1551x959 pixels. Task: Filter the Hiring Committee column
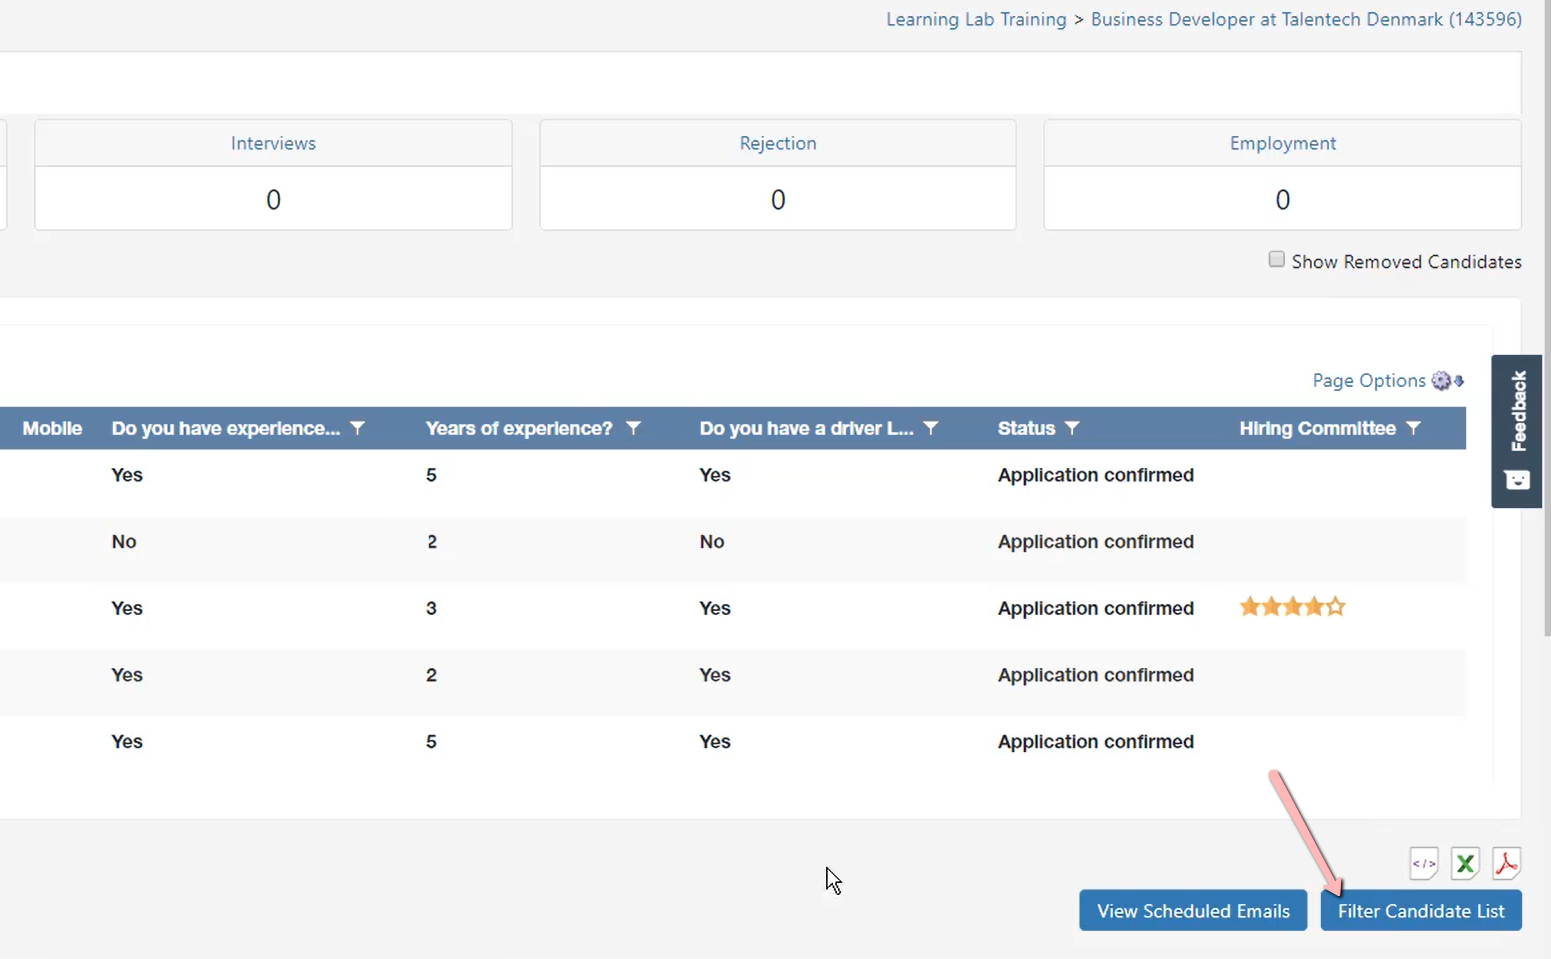click(x=1413, y=428)
